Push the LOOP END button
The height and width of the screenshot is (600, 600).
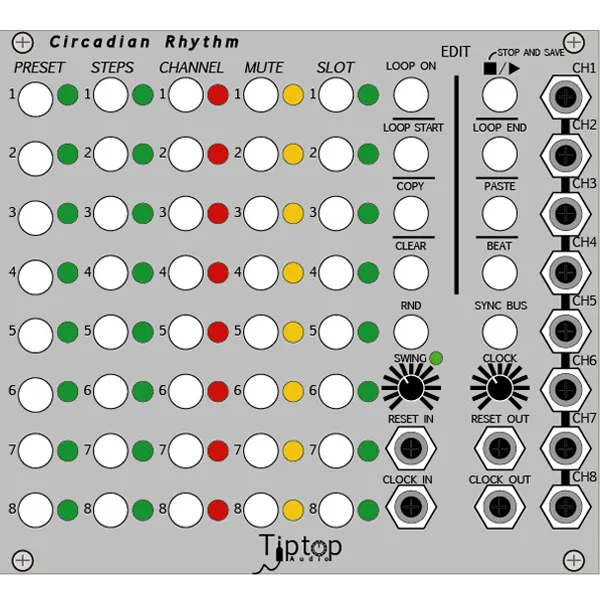(x=499, y=154)
